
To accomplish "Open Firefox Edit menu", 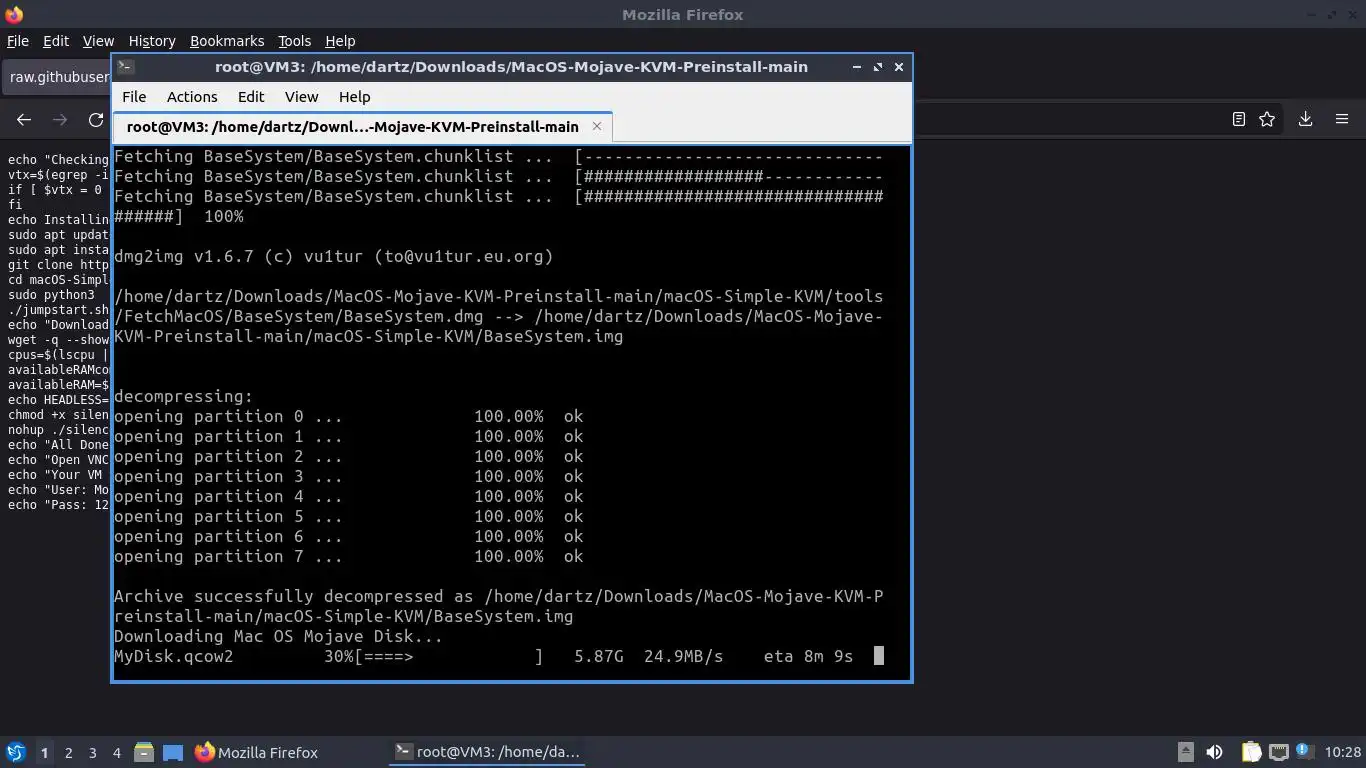I will [x=56, y=41].
